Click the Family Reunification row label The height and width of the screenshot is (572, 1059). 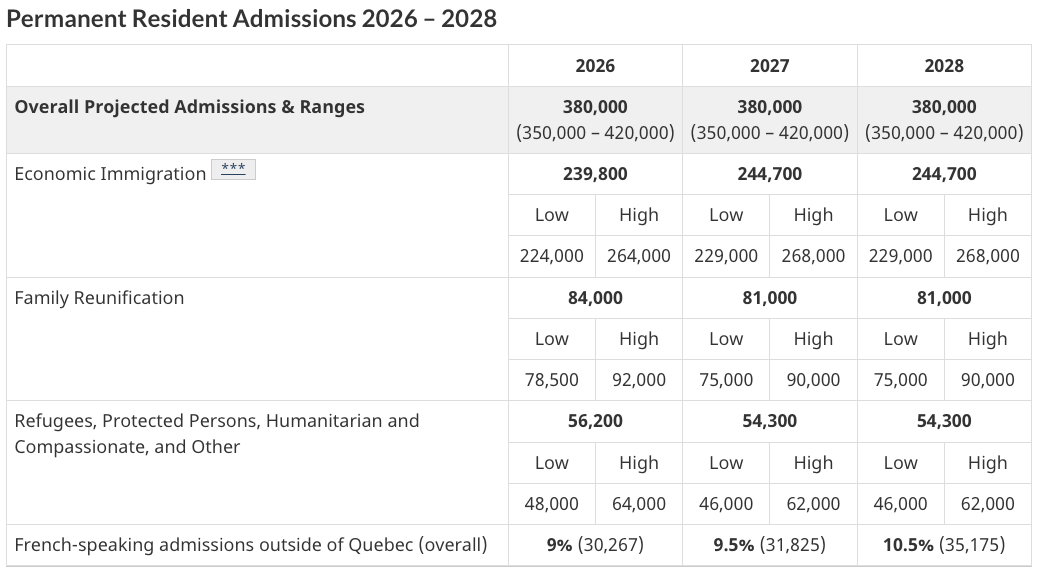coord(99,298)
